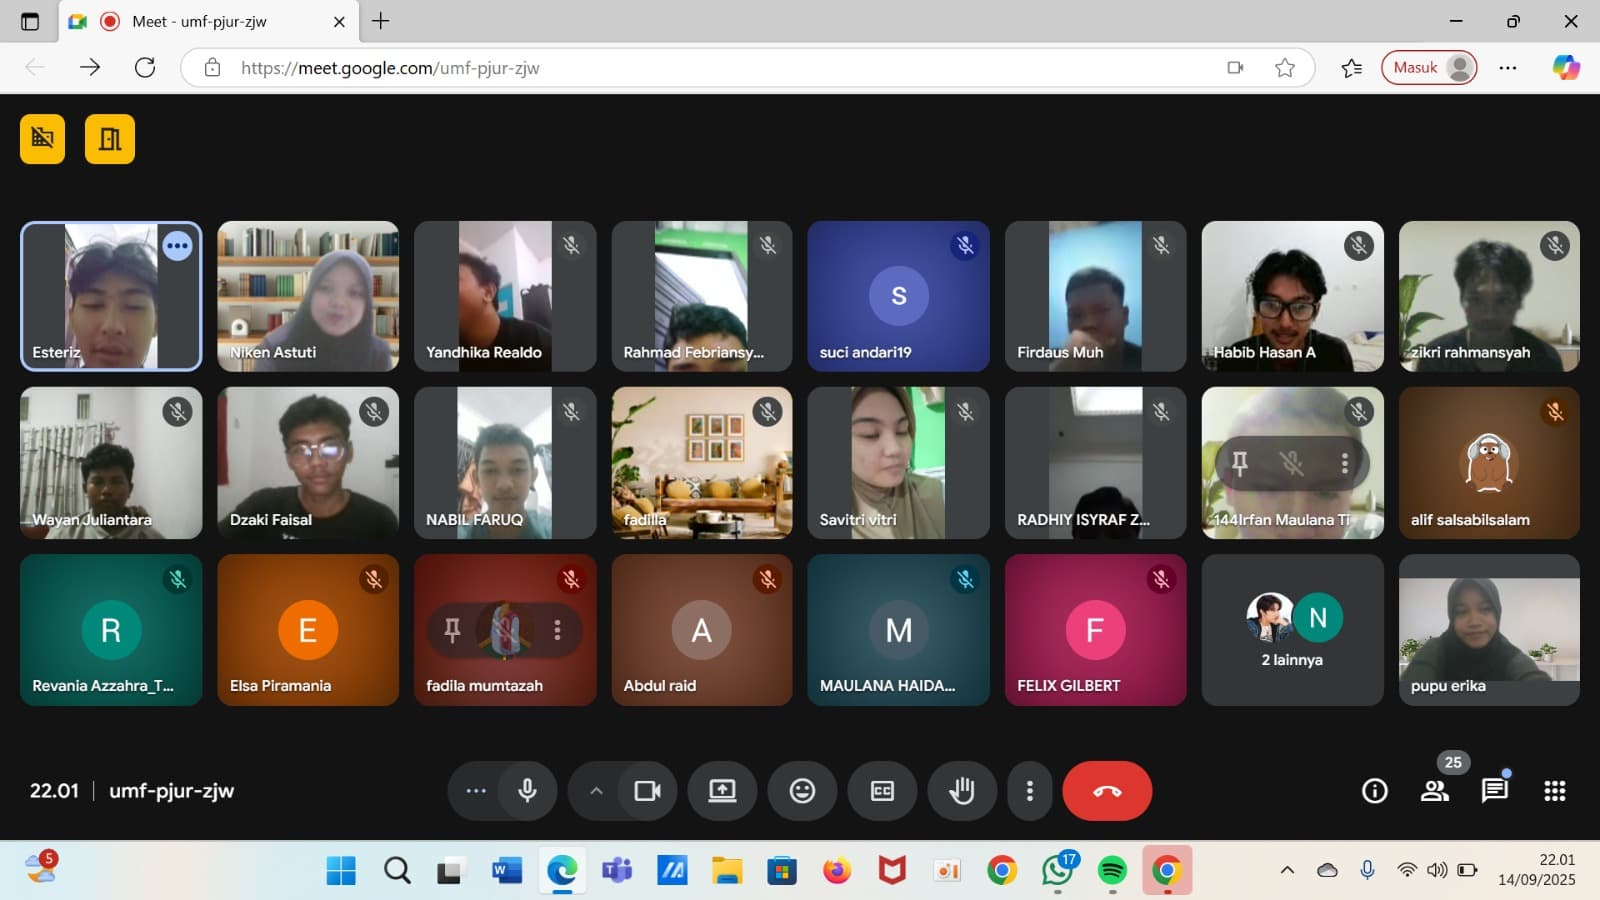Image resolution: width=1600 pixels, height=900 pixels.
Task: Click the present screen icon
Action: point(722,791)
